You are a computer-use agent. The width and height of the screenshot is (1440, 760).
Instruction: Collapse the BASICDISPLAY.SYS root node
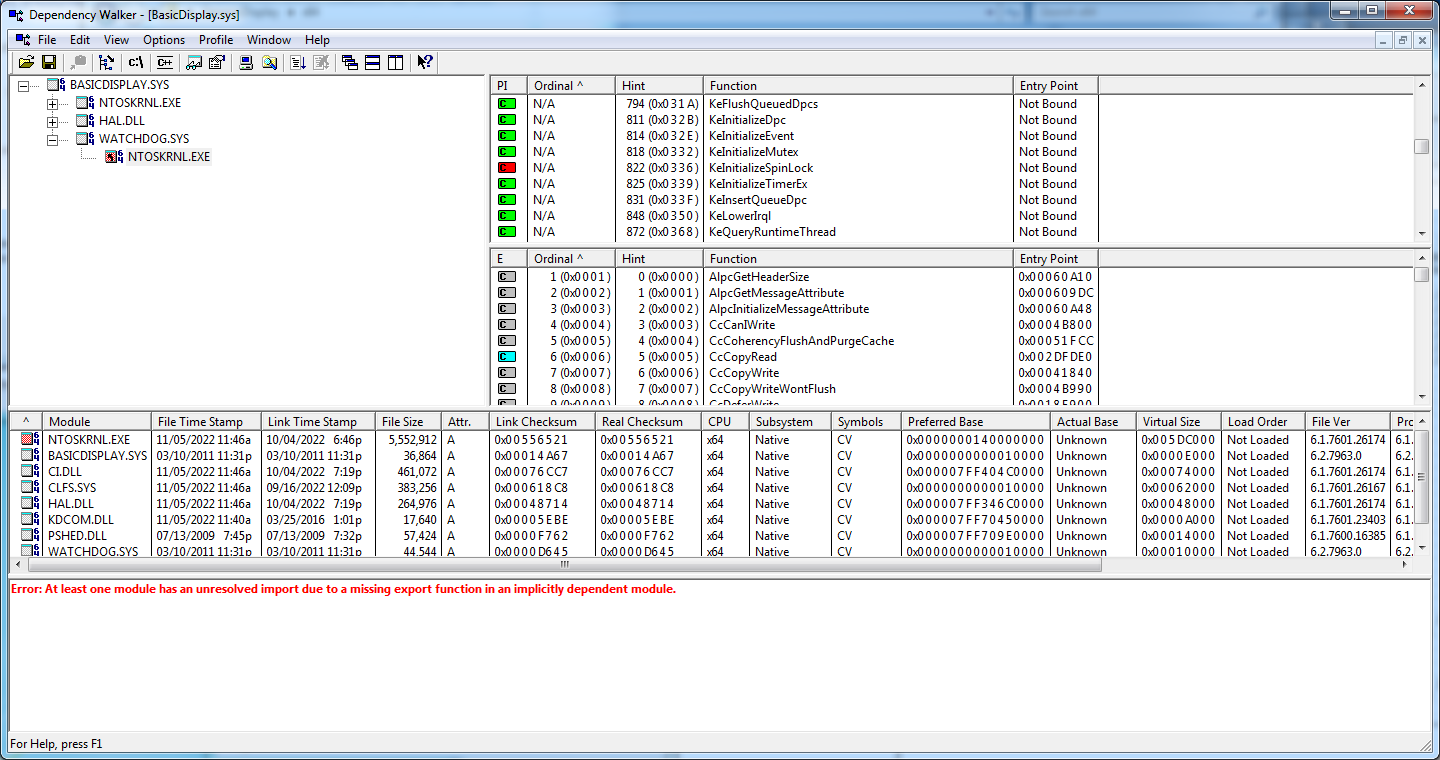click(24, 86)
